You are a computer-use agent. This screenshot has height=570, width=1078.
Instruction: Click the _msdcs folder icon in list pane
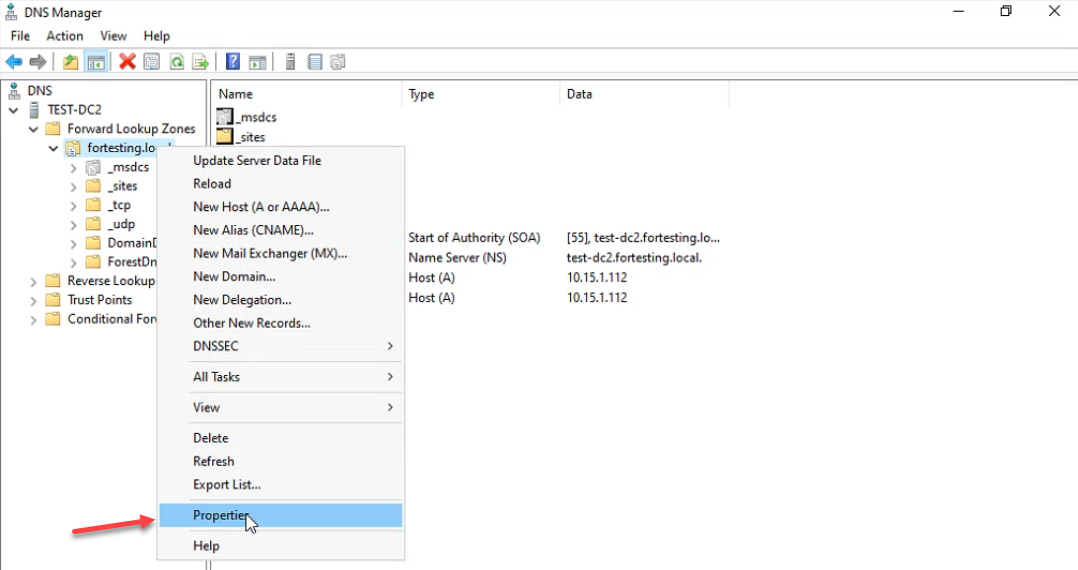(x=225, y=117)
